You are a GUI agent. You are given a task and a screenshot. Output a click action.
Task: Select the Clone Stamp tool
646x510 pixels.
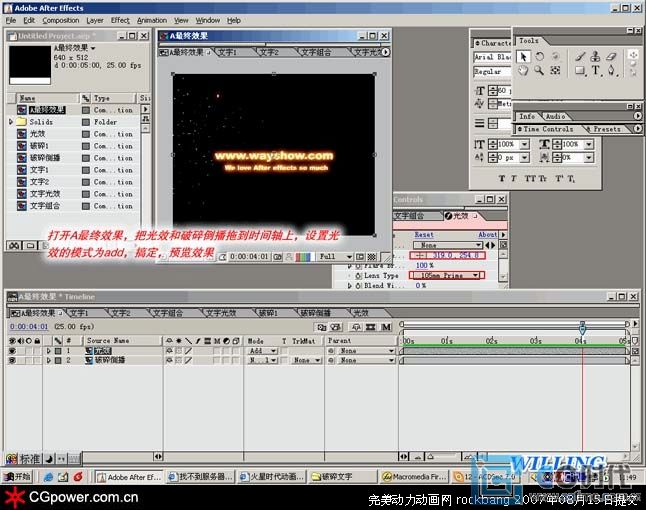click(596, 56)
